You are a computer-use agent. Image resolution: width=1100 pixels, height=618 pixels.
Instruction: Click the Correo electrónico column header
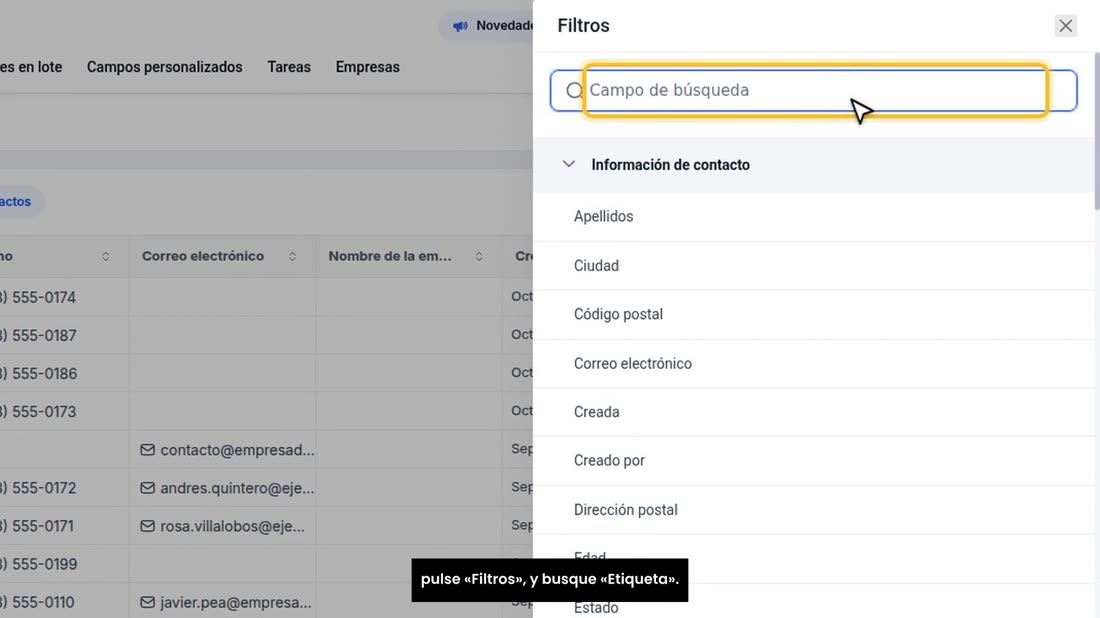tap(203, 257)
